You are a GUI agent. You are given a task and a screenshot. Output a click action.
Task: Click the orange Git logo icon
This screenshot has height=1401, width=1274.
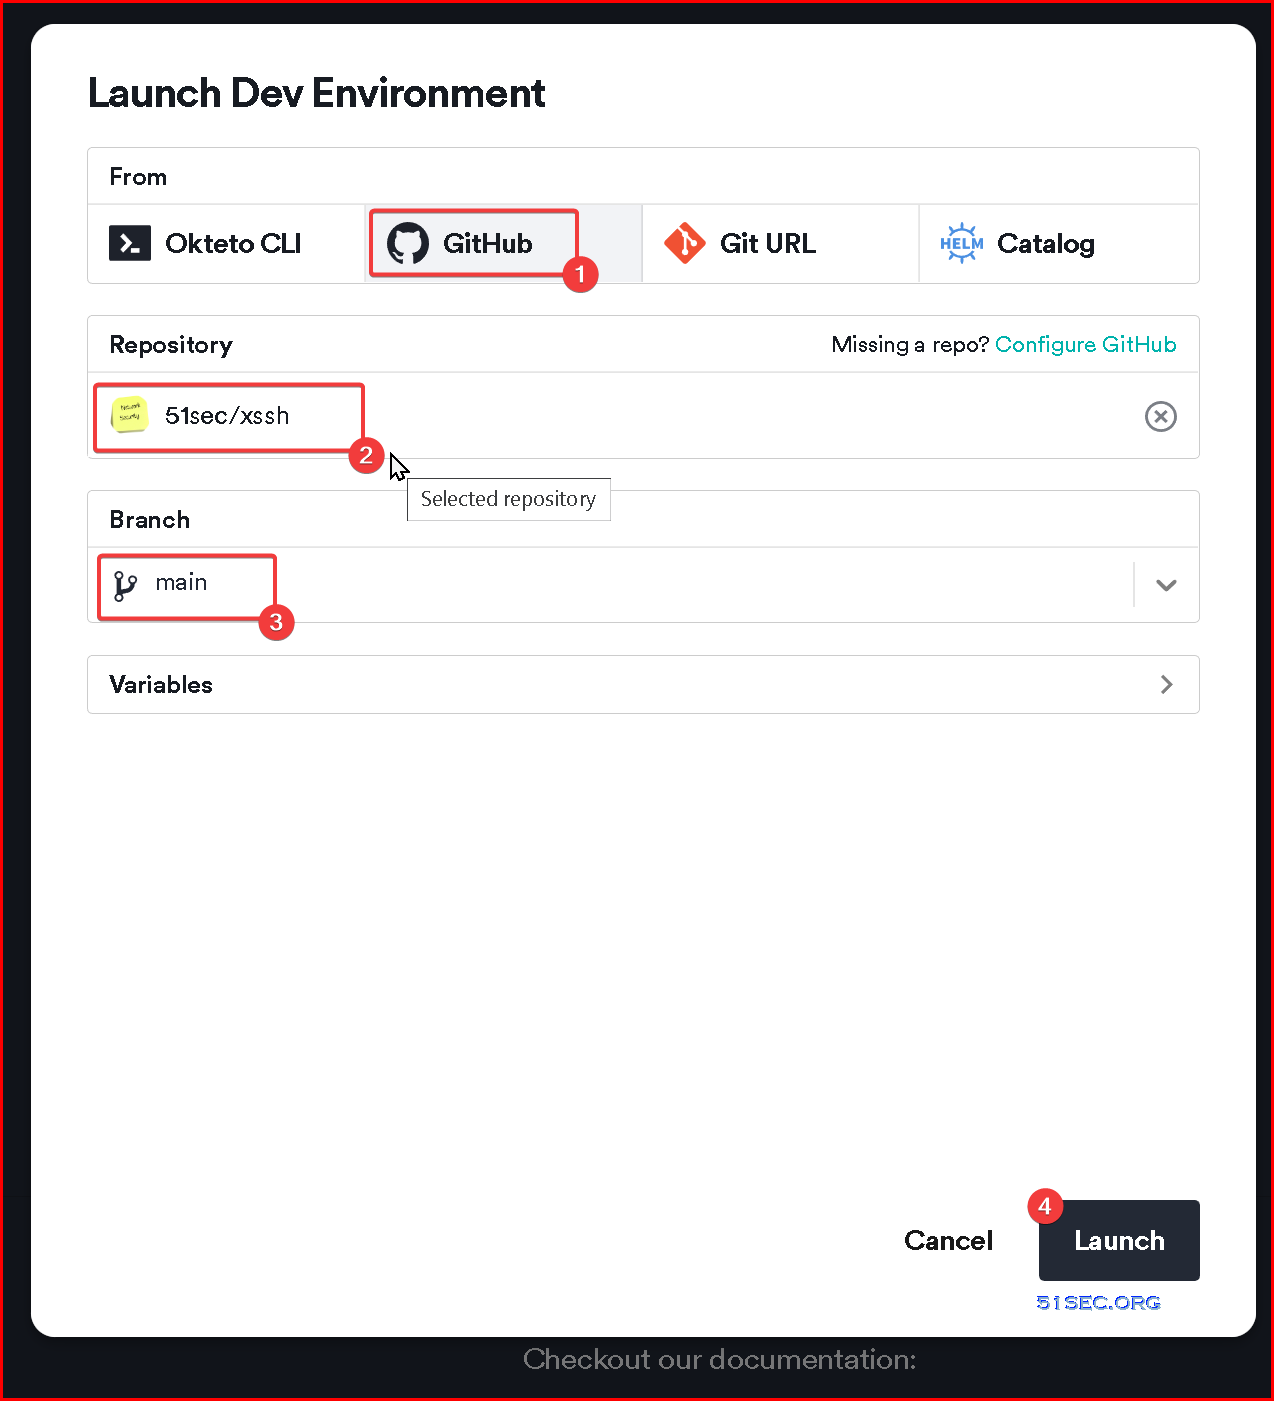[x=685, y=243]
